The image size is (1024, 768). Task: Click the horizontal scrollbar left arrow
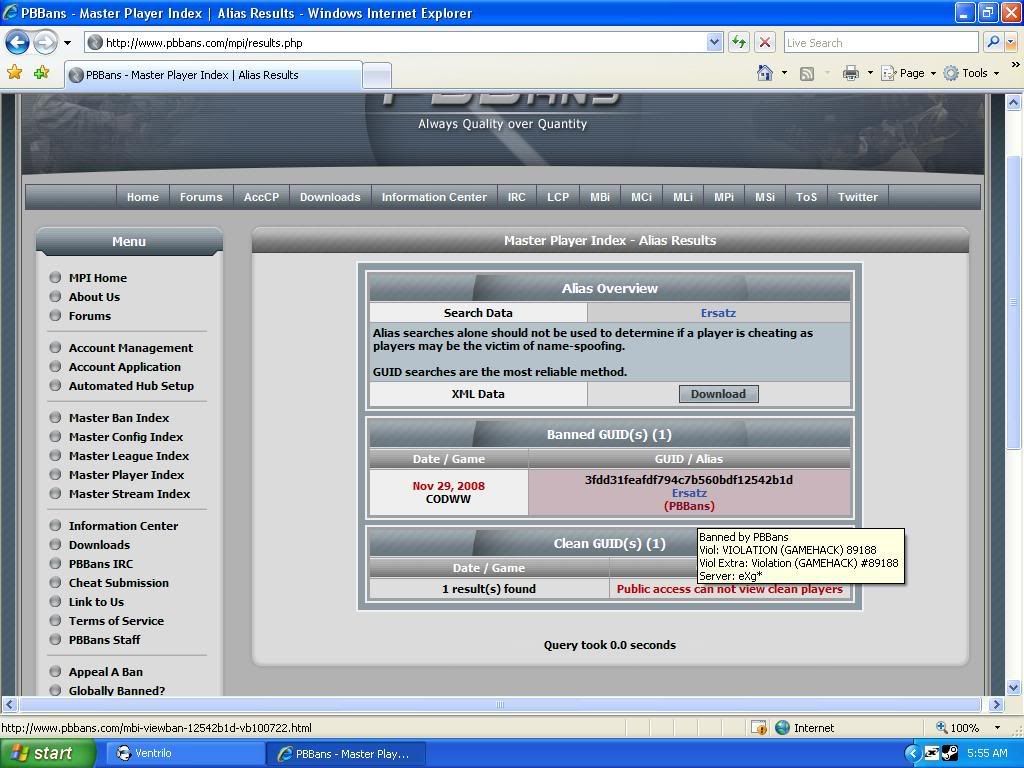click(x=9, y=705)
